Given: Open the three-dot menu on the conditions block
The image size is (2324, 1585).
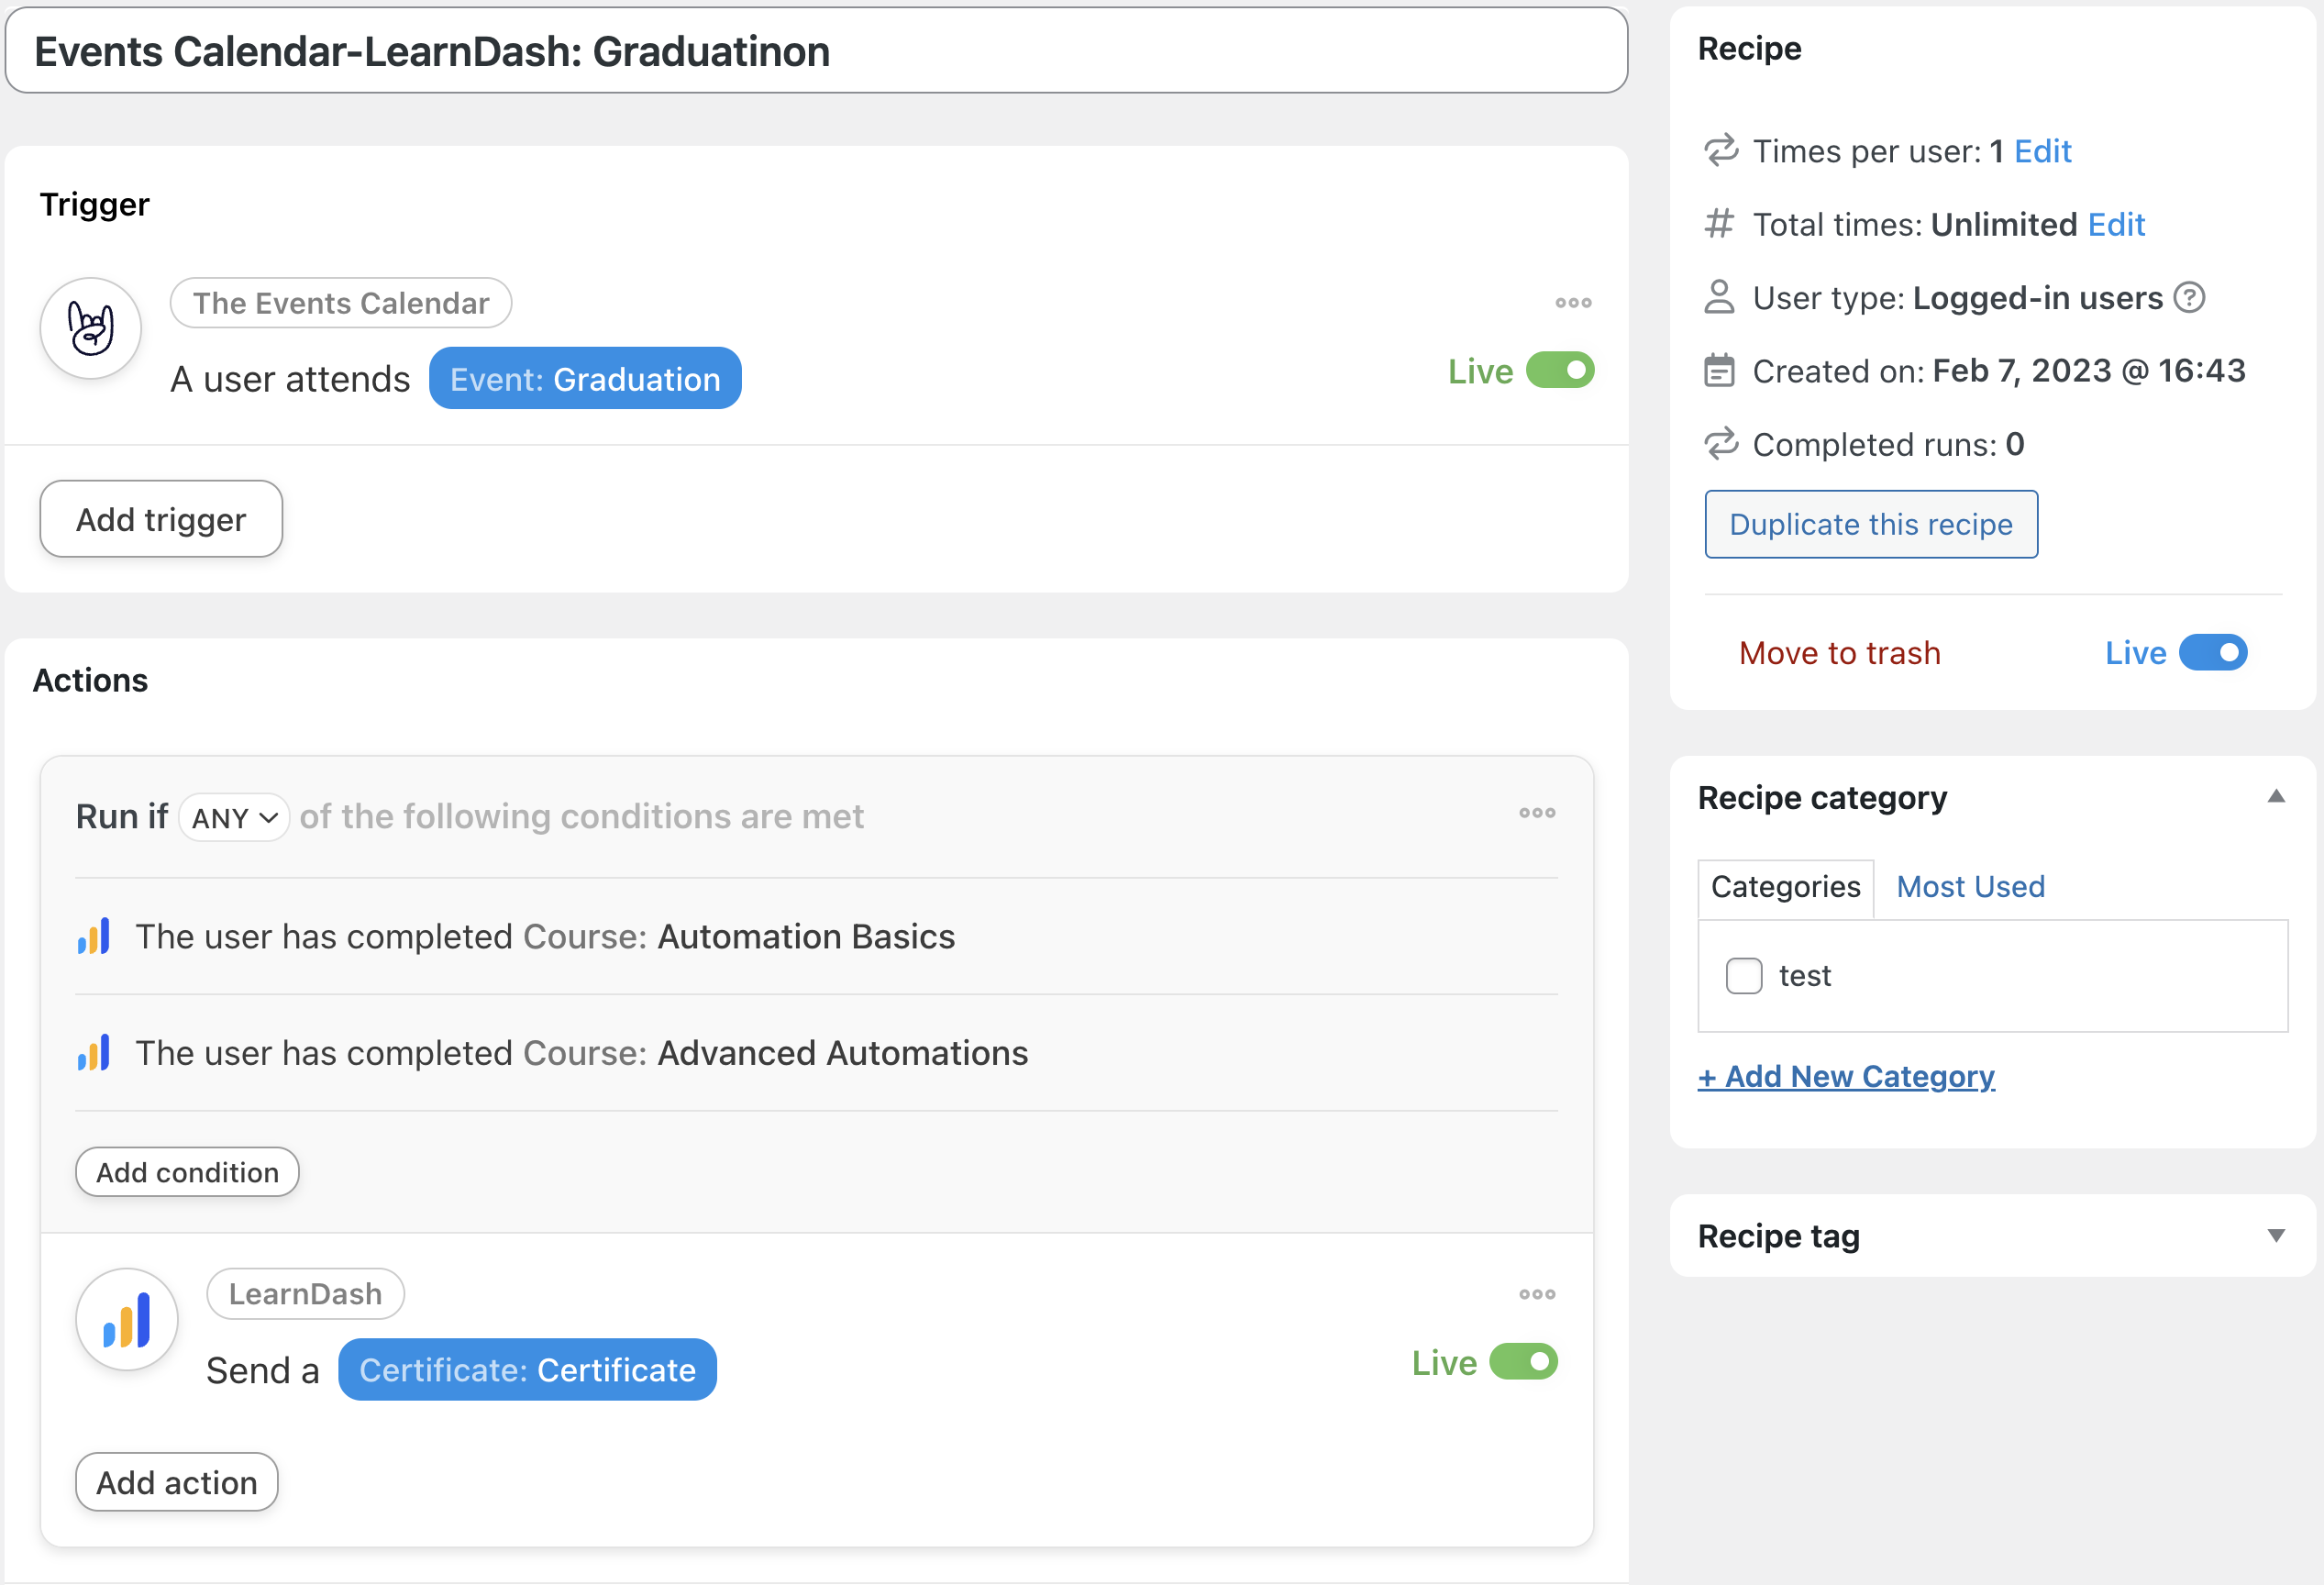Looking at the screenshot, I should (x=1537, y=812).
